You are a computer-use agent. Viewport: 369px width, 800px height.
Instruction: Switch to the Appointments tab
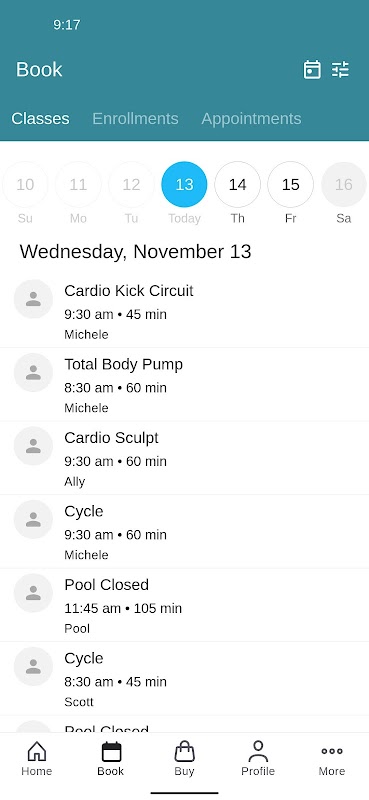coord(251,118)
